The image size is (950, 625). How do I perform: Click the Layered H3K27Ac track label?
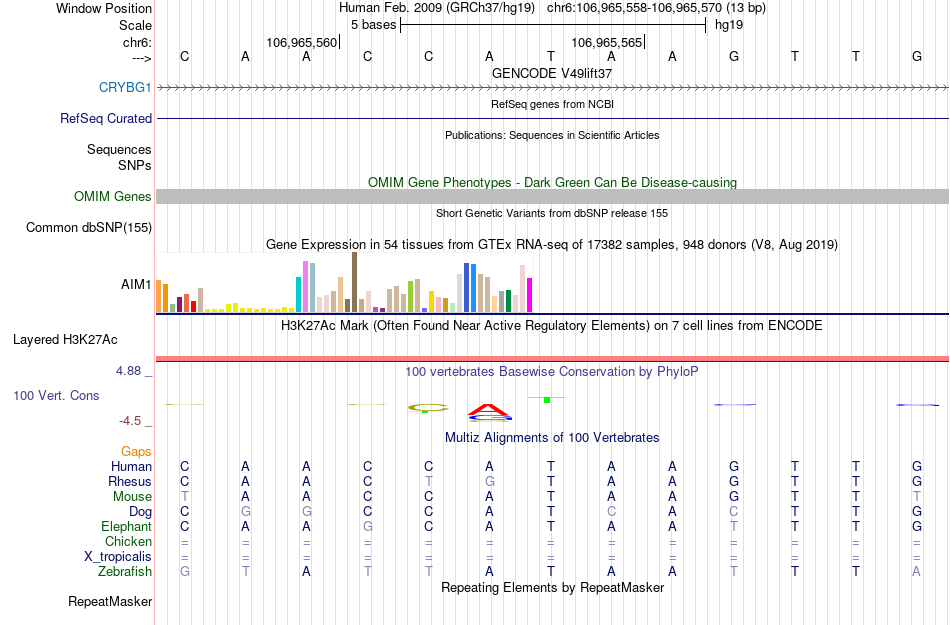tap(65, 339)
